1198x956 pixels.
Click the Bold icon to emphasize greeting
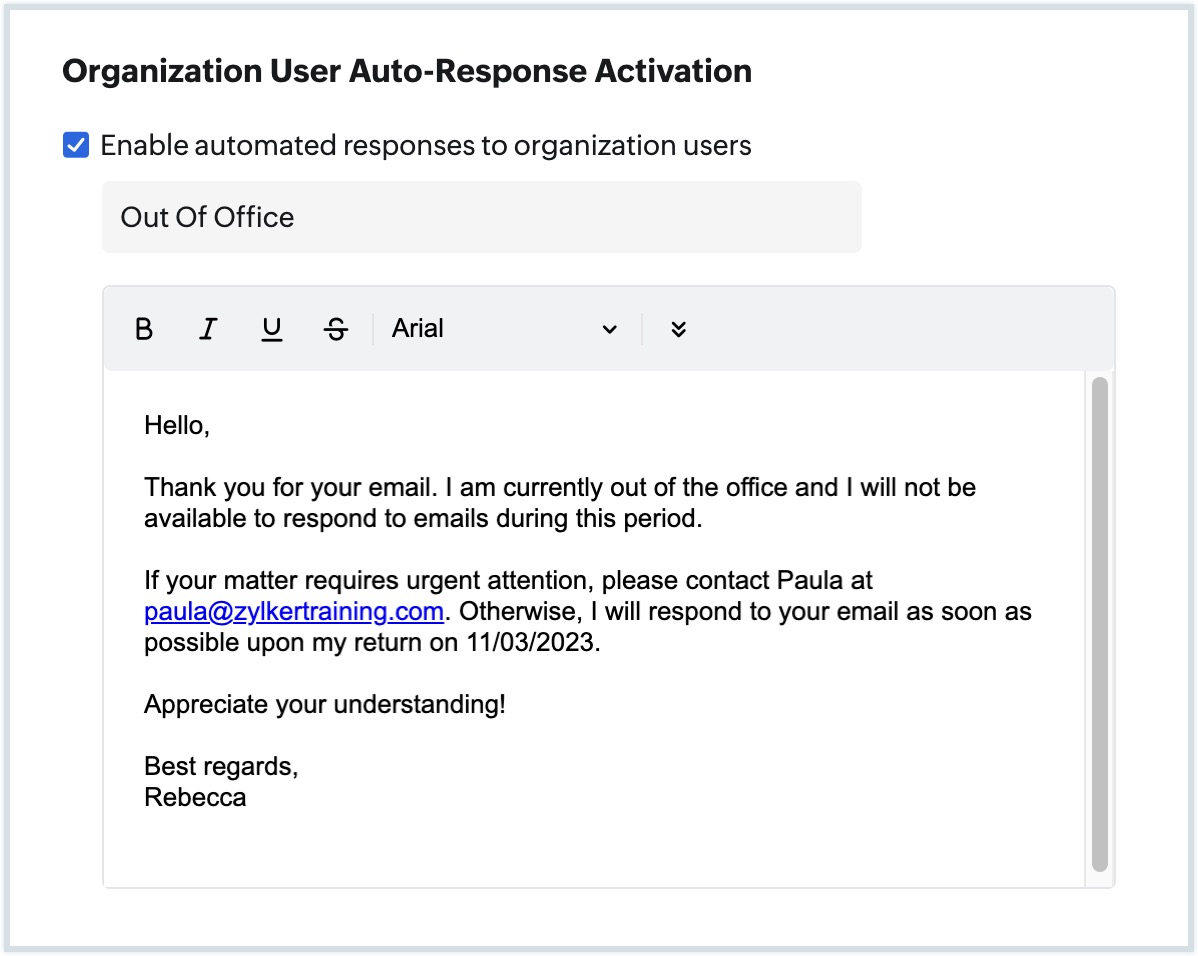click(143, 328)
